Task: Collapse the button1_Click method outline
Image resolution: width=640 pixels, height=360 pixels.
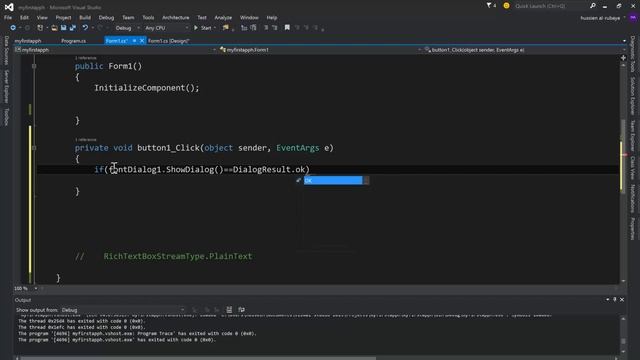Action: (x=34, y=148)
